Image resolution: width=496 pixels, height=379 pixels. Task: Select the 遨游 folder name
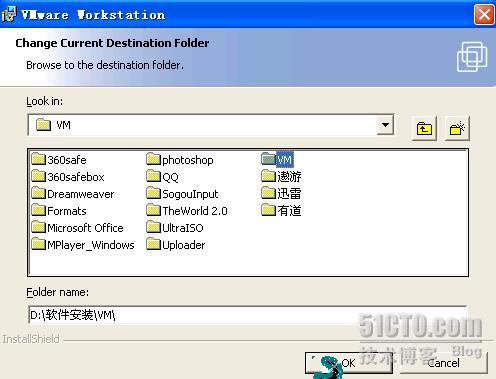(x=289, y=177)
